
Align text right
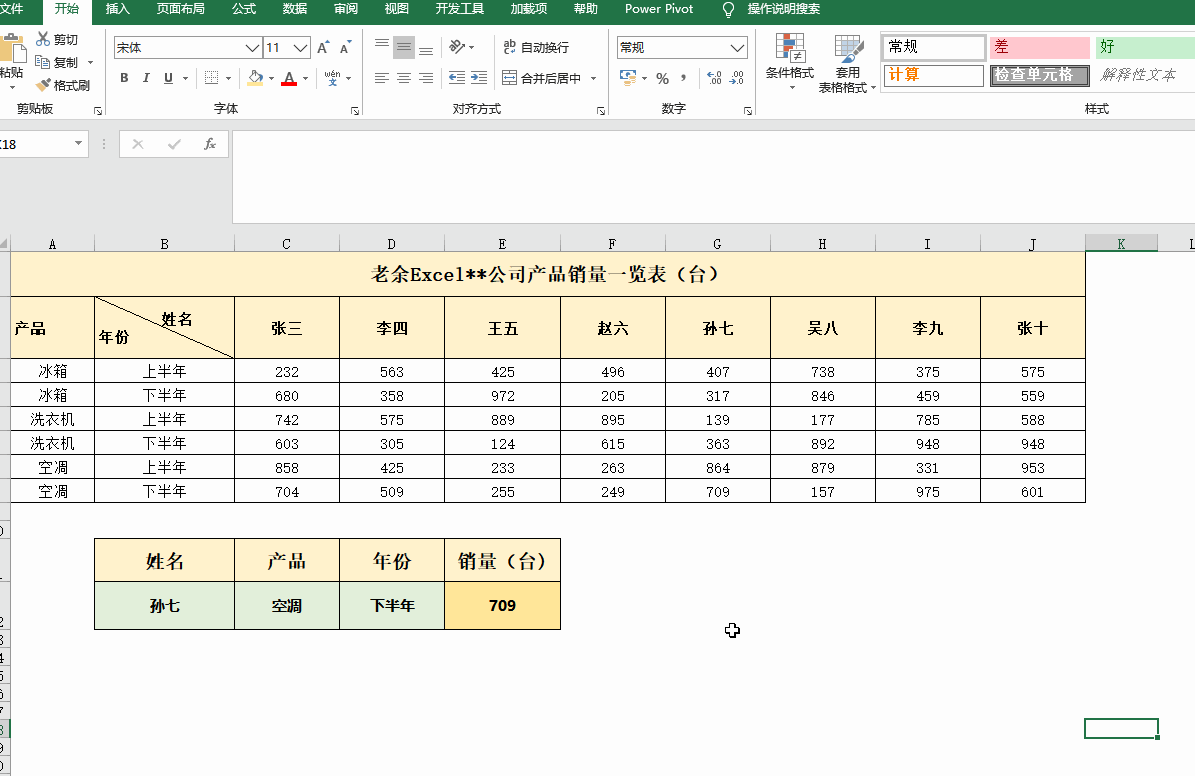point(426,78)
